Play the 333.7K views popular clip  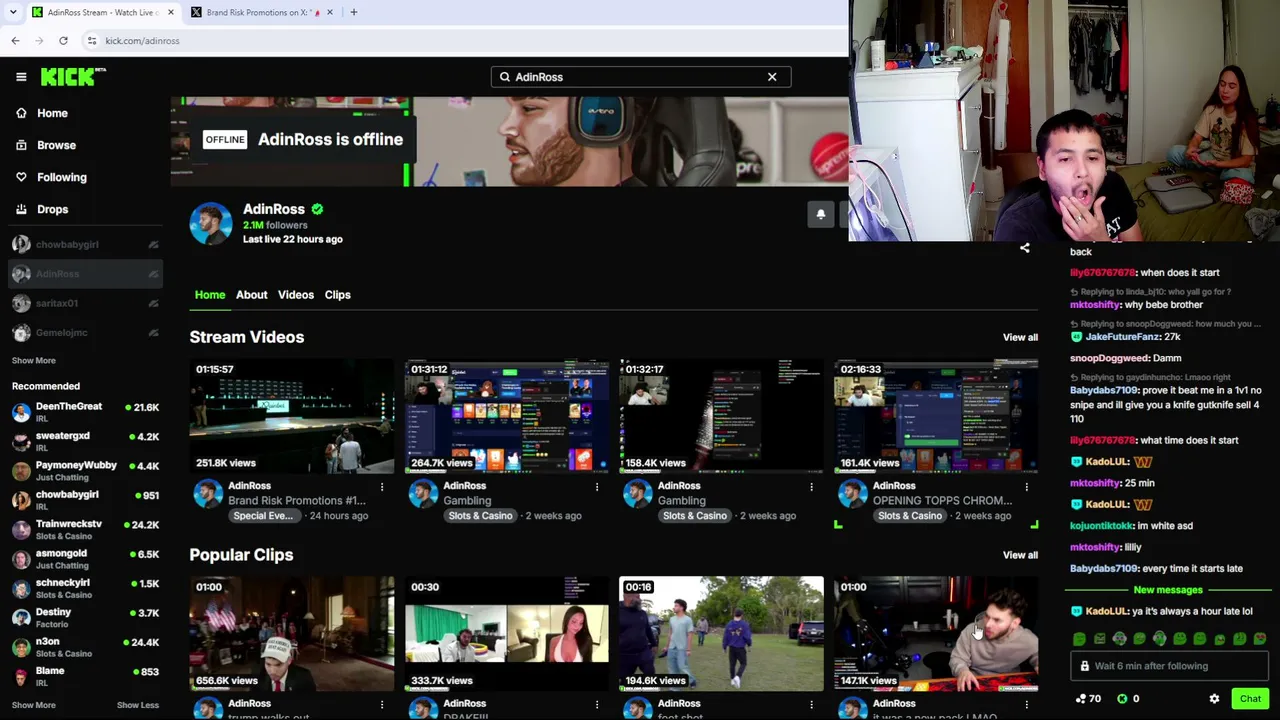coord(507,633)
